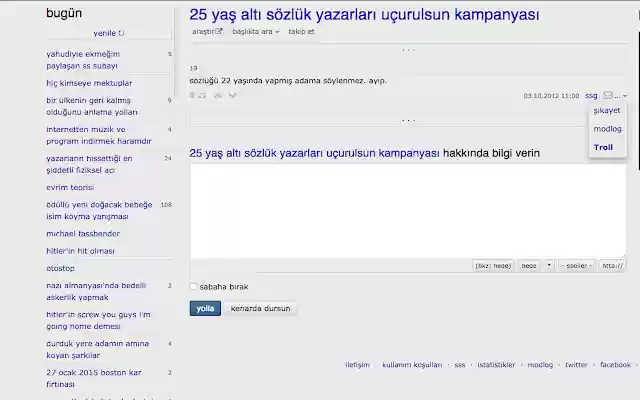
Task: Open author 'ssg' profile link
Action: [591, 96]
